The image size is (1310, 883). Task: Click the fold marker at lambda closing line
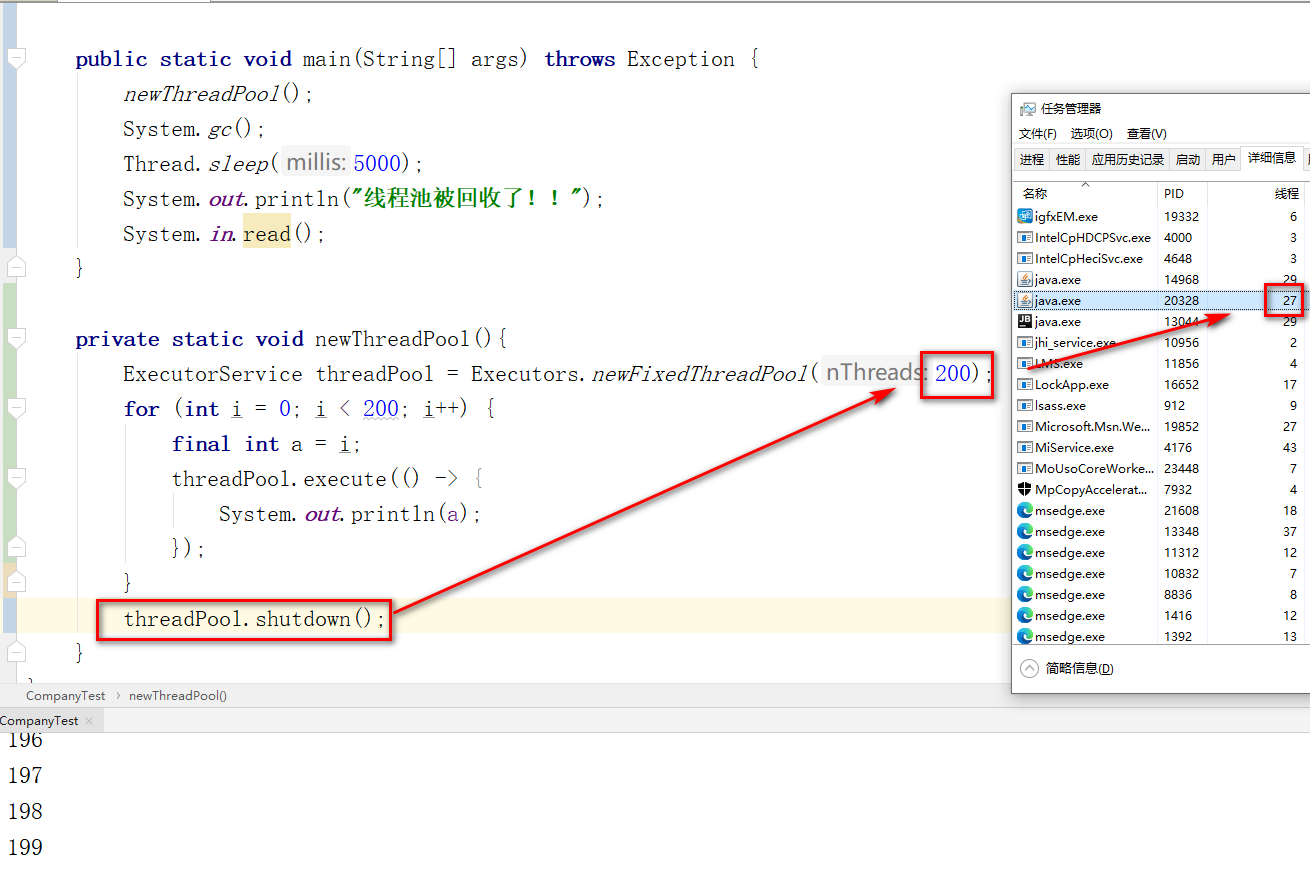pos(16,547)
